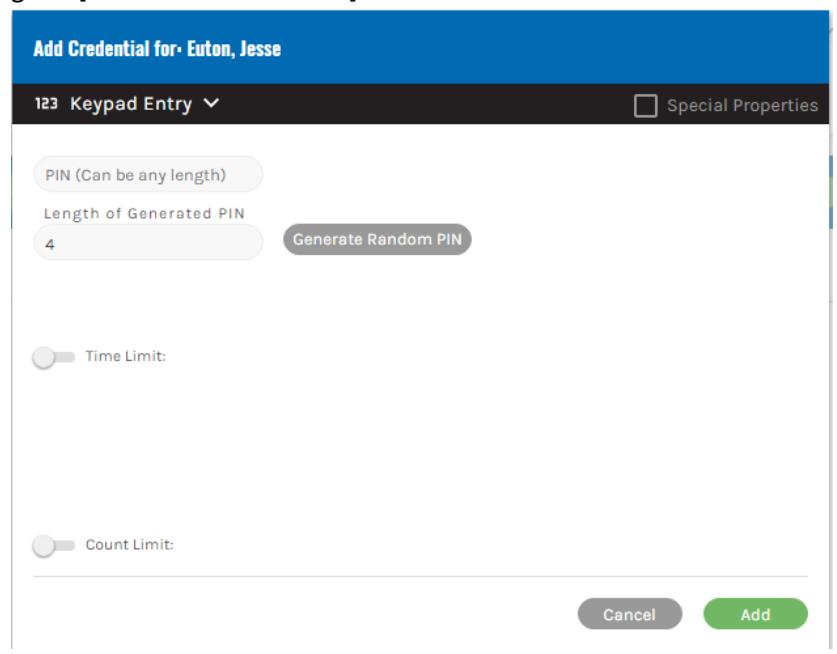Click the Special Properties label text

(x=742, y=105)
